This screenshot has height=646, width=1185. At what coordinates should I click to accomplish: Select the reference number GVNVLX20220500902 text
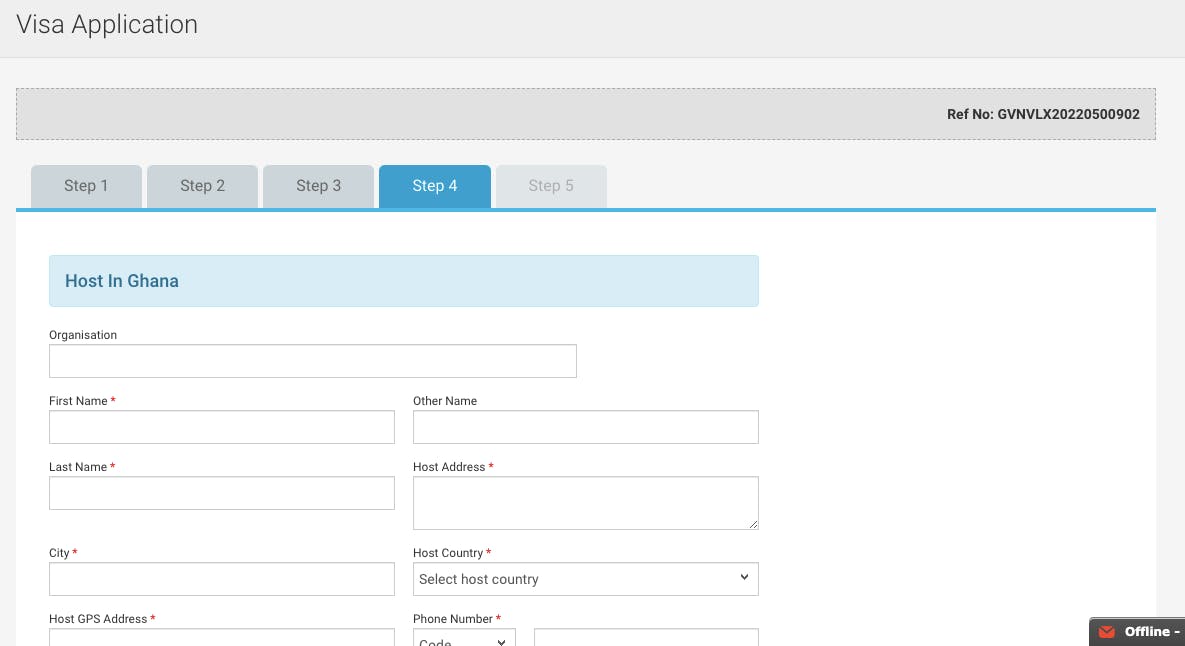coord(1069,114)
